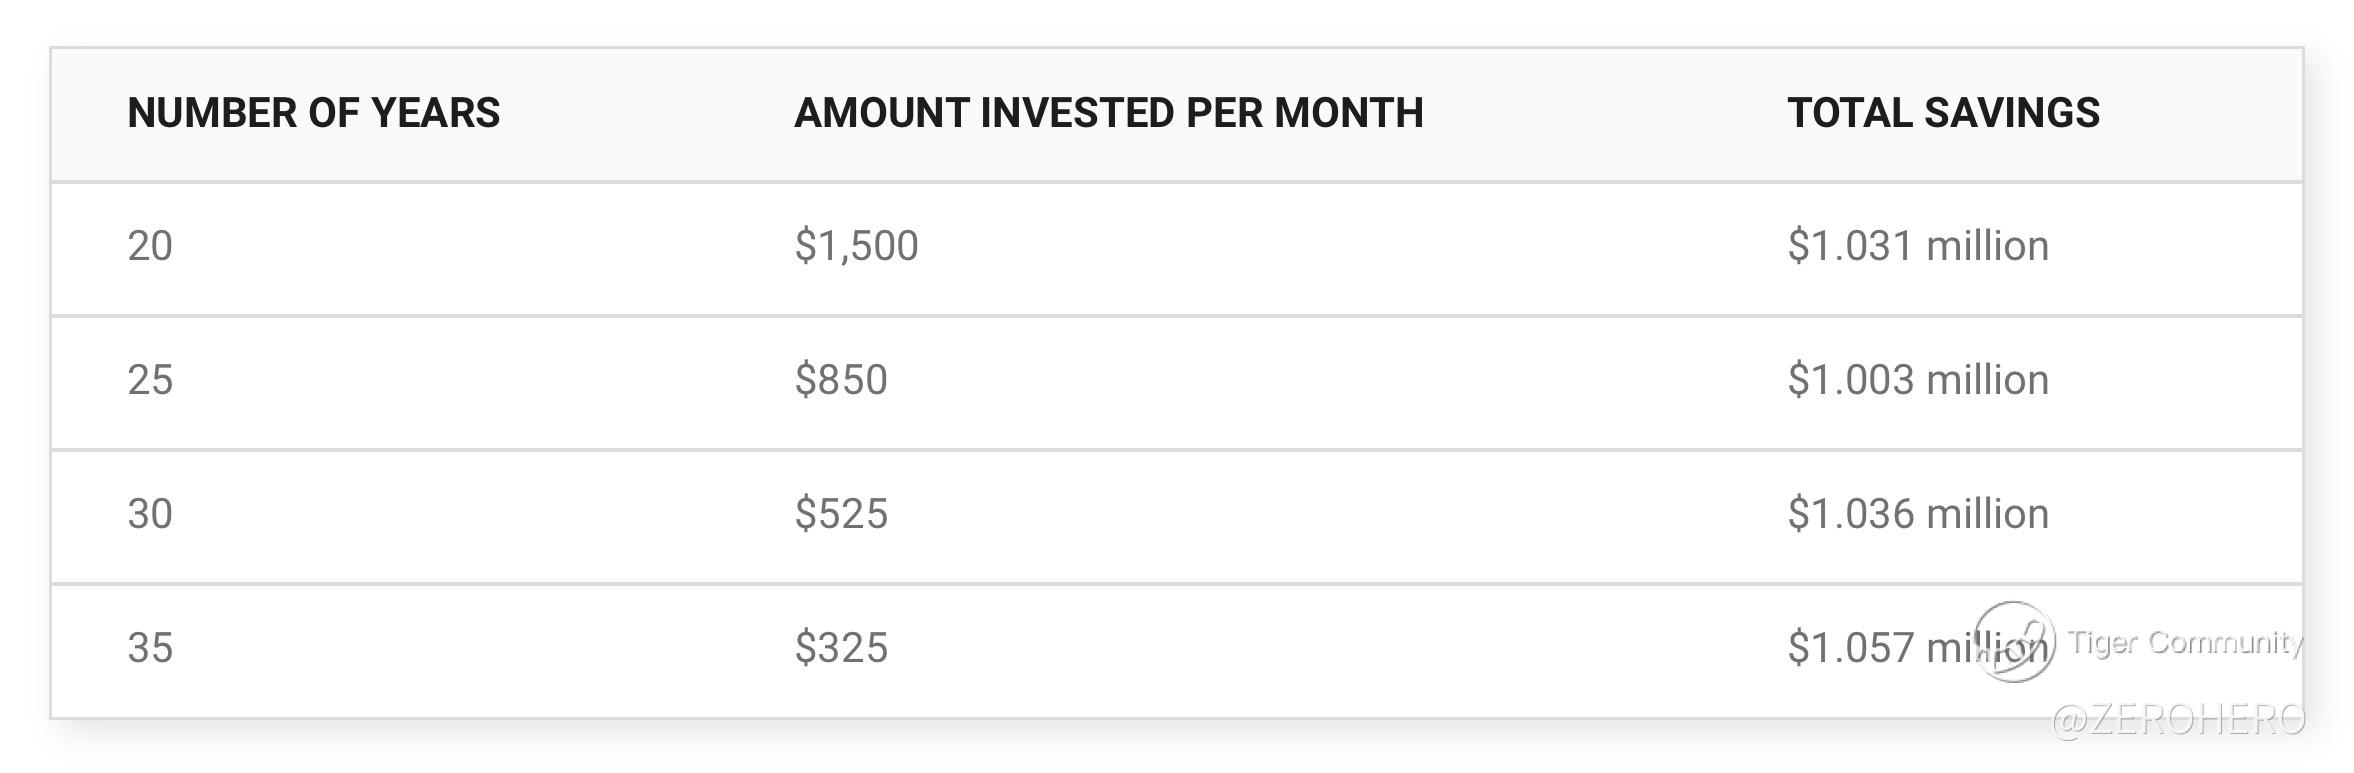Click the NUMBER OF YEARS column header
Viewport: 2354px width, 773px height.
(313, 113)
